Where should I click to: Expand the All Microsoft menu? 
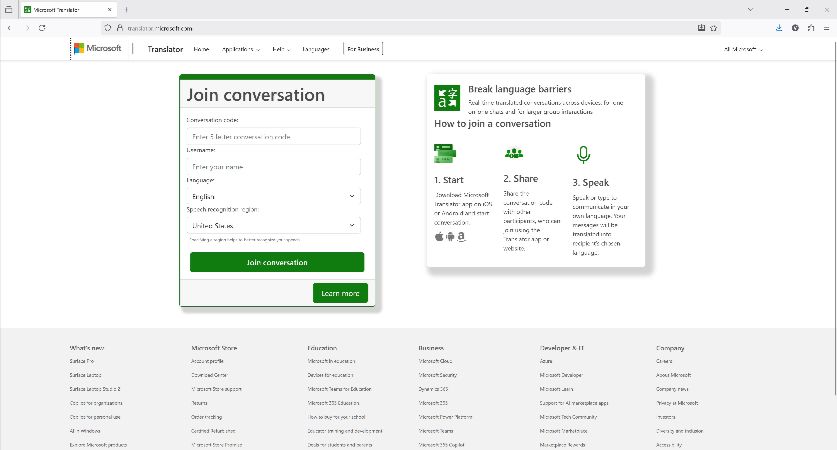point(744,49)
